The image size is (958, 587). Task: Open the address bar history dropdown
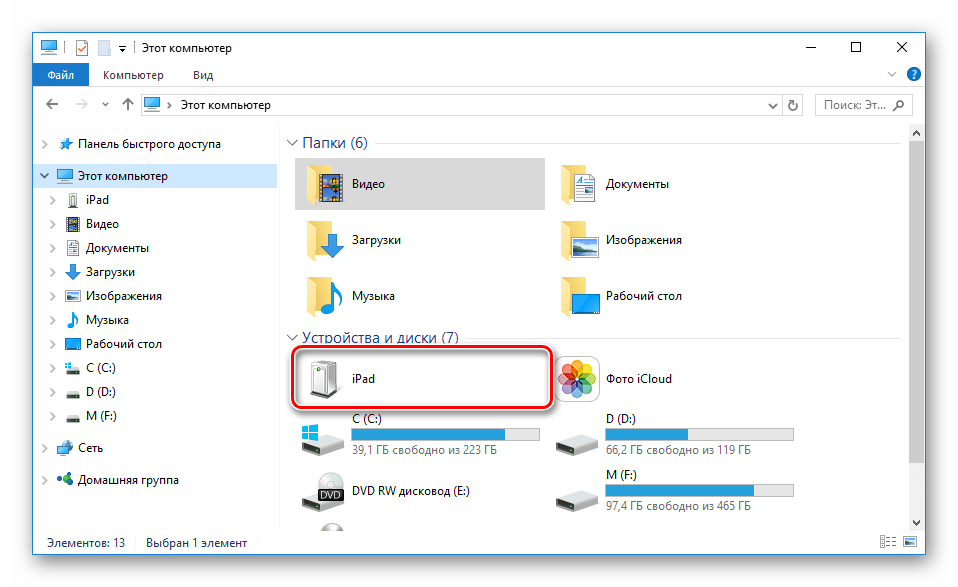(773, 105)
